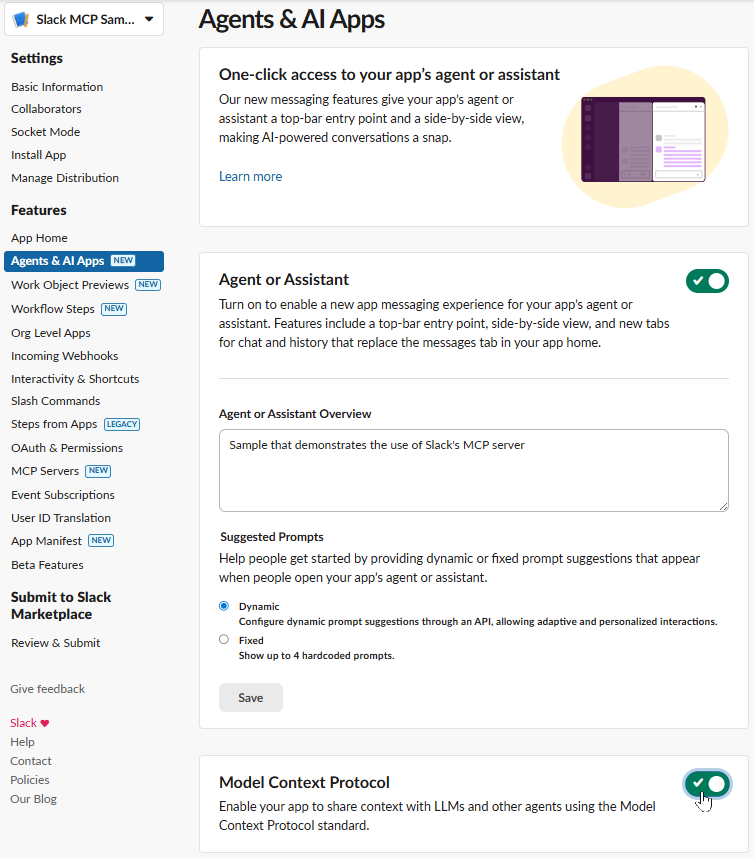The width and height of the screenshot is (754, 858).
Task: Open Review & Submit page
Action: pos(56,643)
